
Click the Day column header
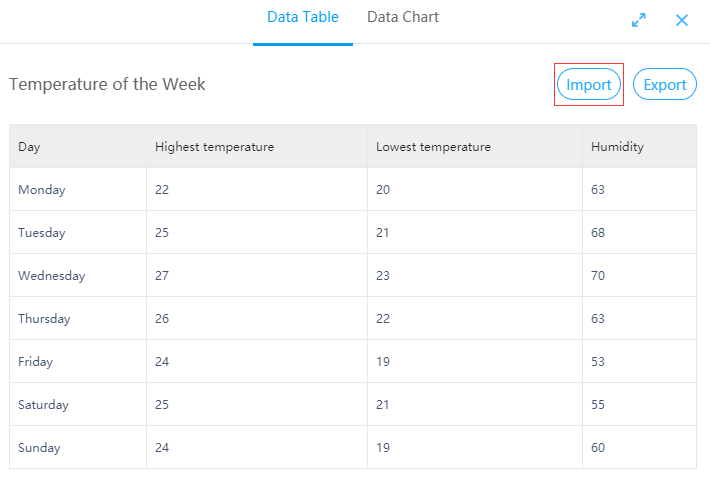click(x=78, y=146)
